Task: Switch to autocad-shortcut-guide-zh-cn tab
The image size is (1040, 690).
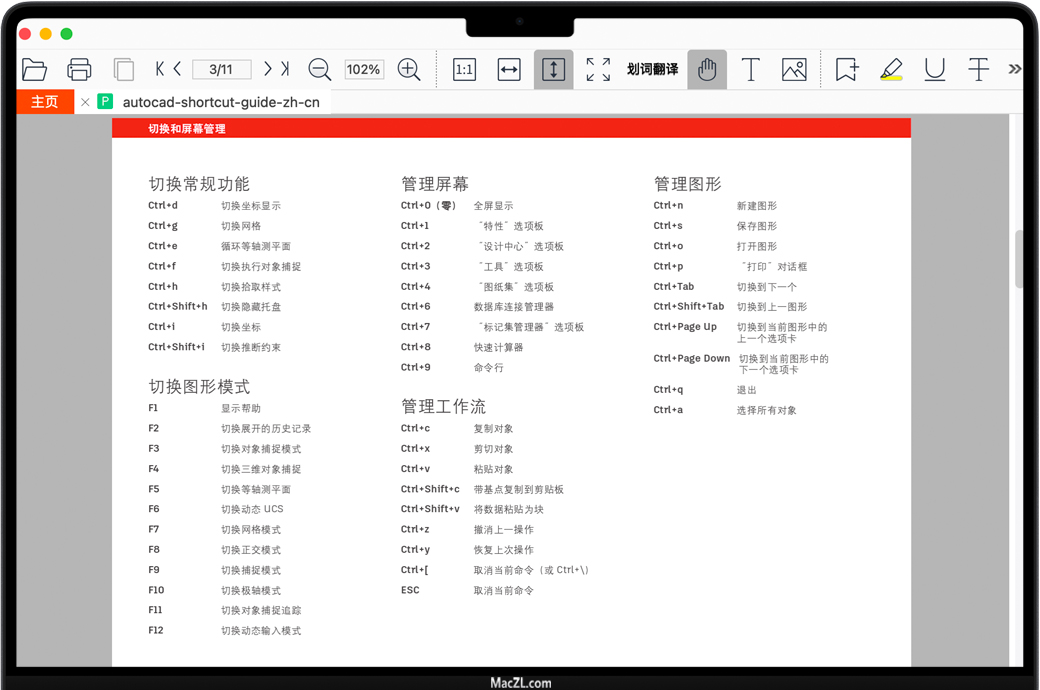Action: click(220, 102)
